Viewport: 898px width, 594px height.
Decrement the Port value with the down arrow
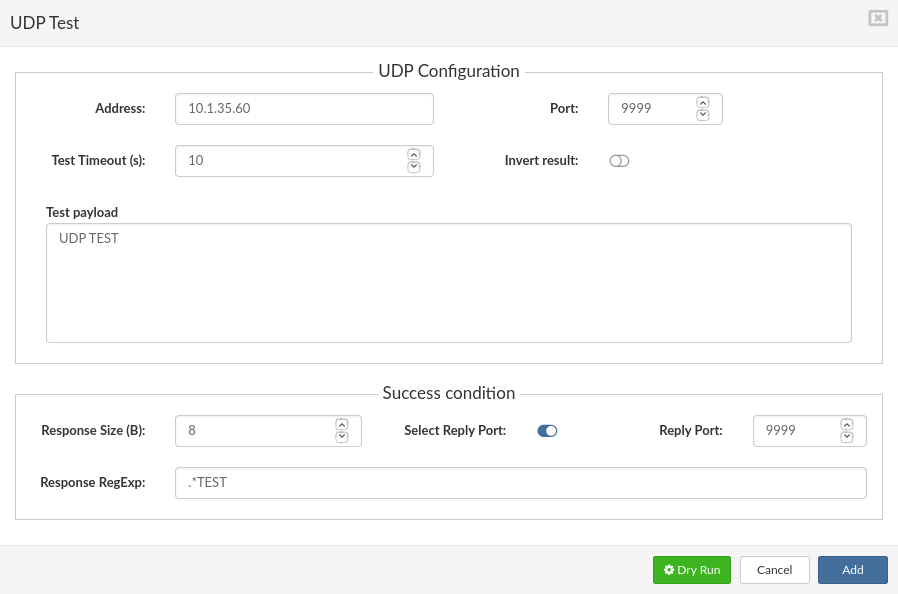pos(703,114)
